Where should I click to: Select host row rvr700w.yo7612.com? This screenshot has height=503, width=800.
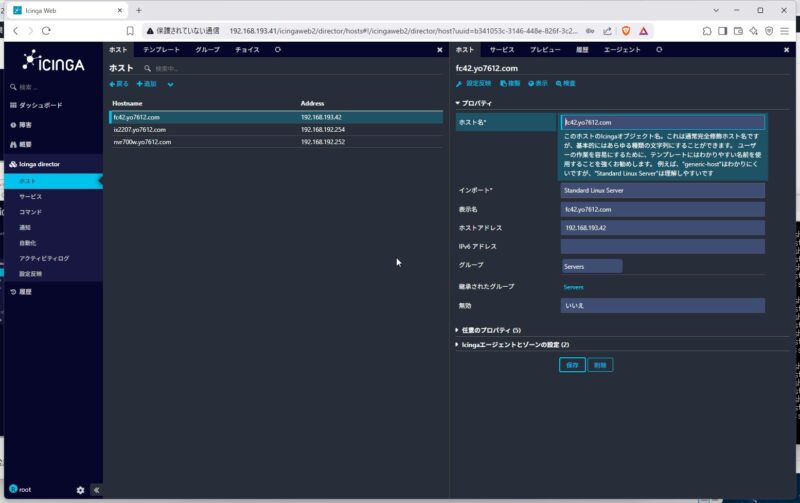pyautogui.click(x=276, y=142)
